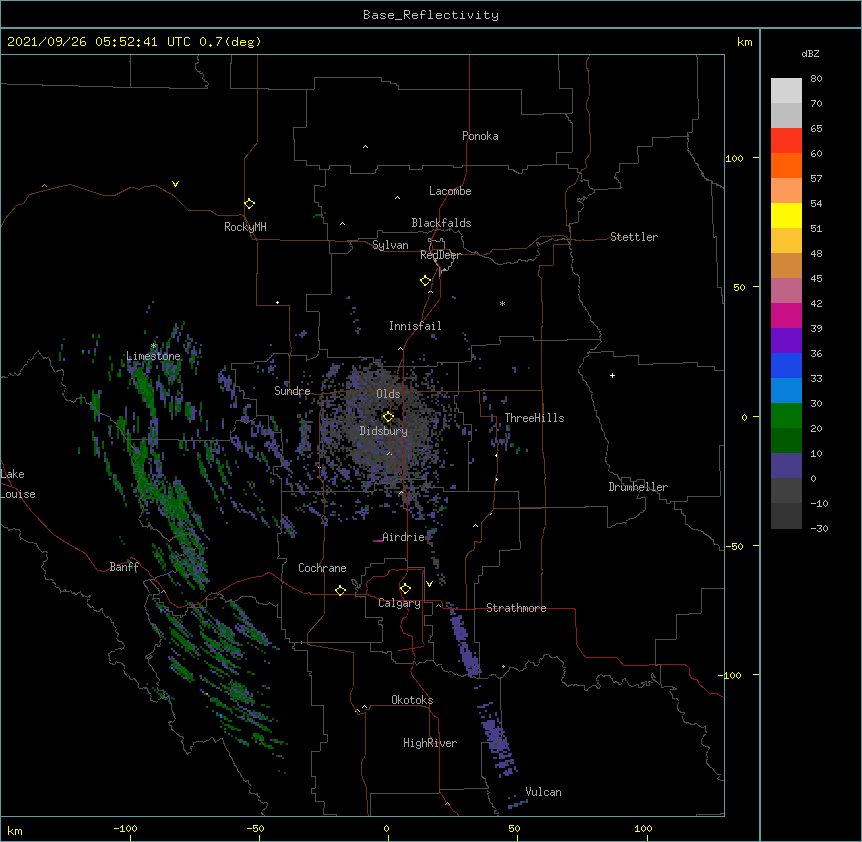Viewport: 862px width, 842px height.
Task: Click the Calgary label
Action: (399, 603)
